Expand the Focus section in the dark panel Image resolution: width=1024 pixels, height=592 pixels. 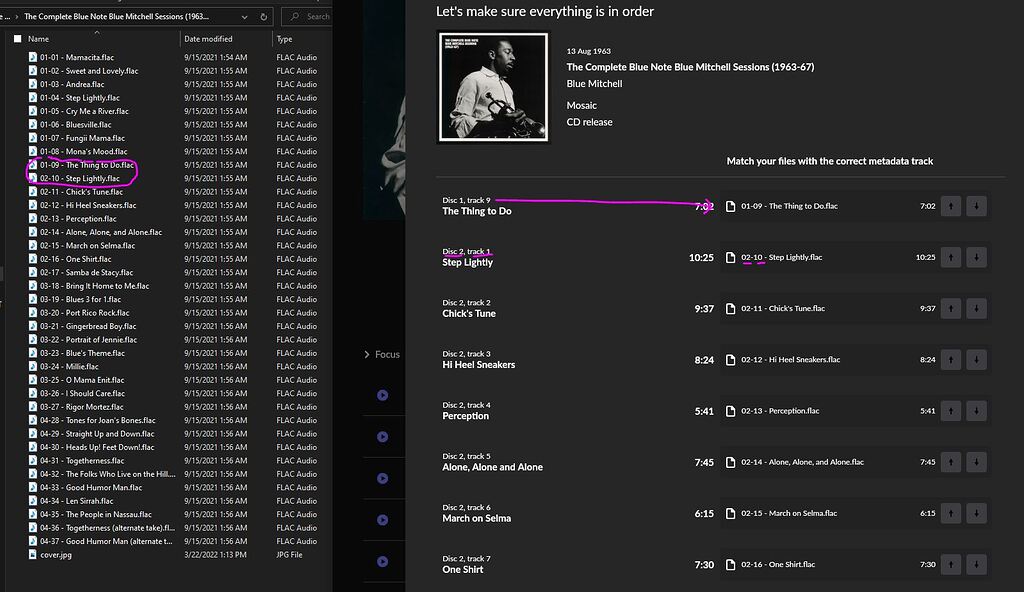367,354
